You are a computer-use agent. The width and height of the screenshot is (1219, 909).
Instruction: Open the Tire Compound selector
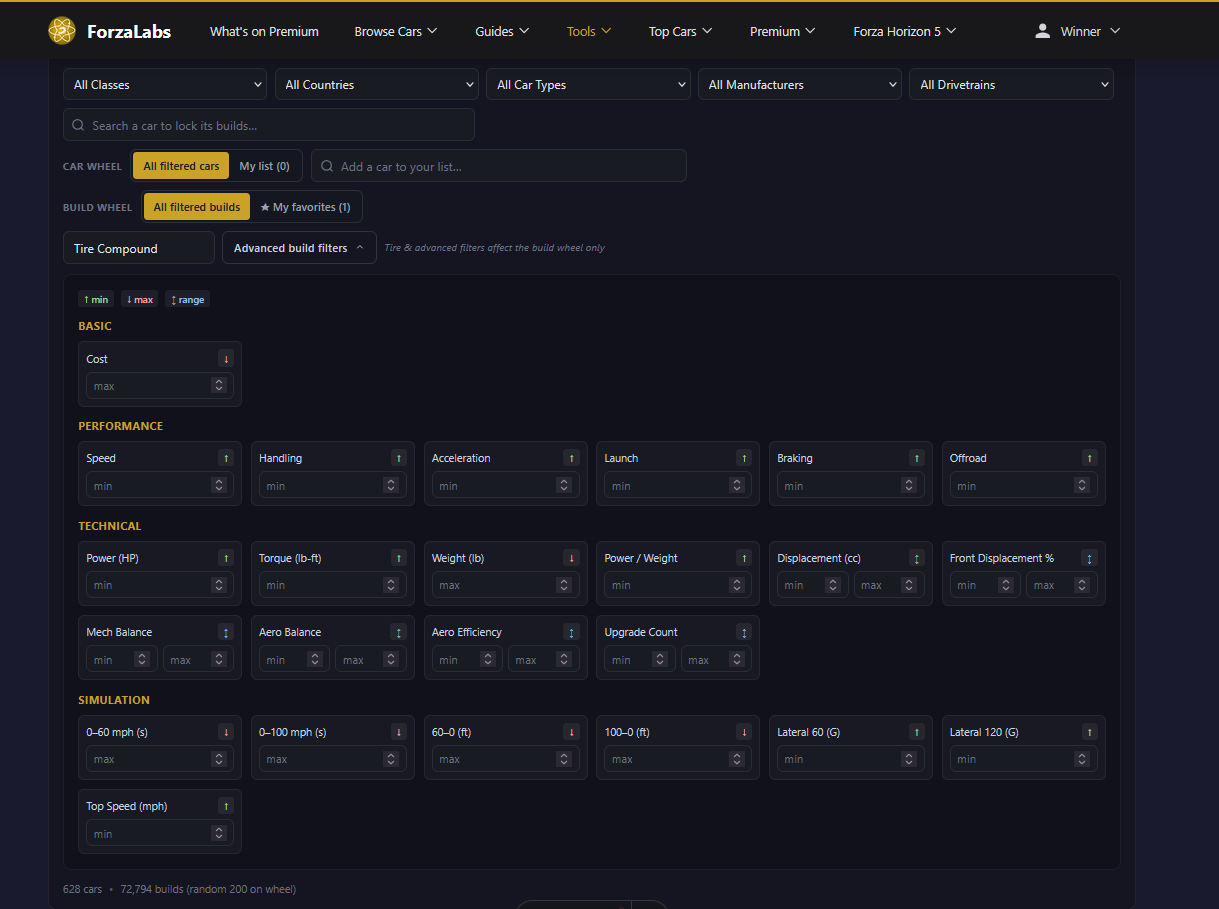[139, 248]
